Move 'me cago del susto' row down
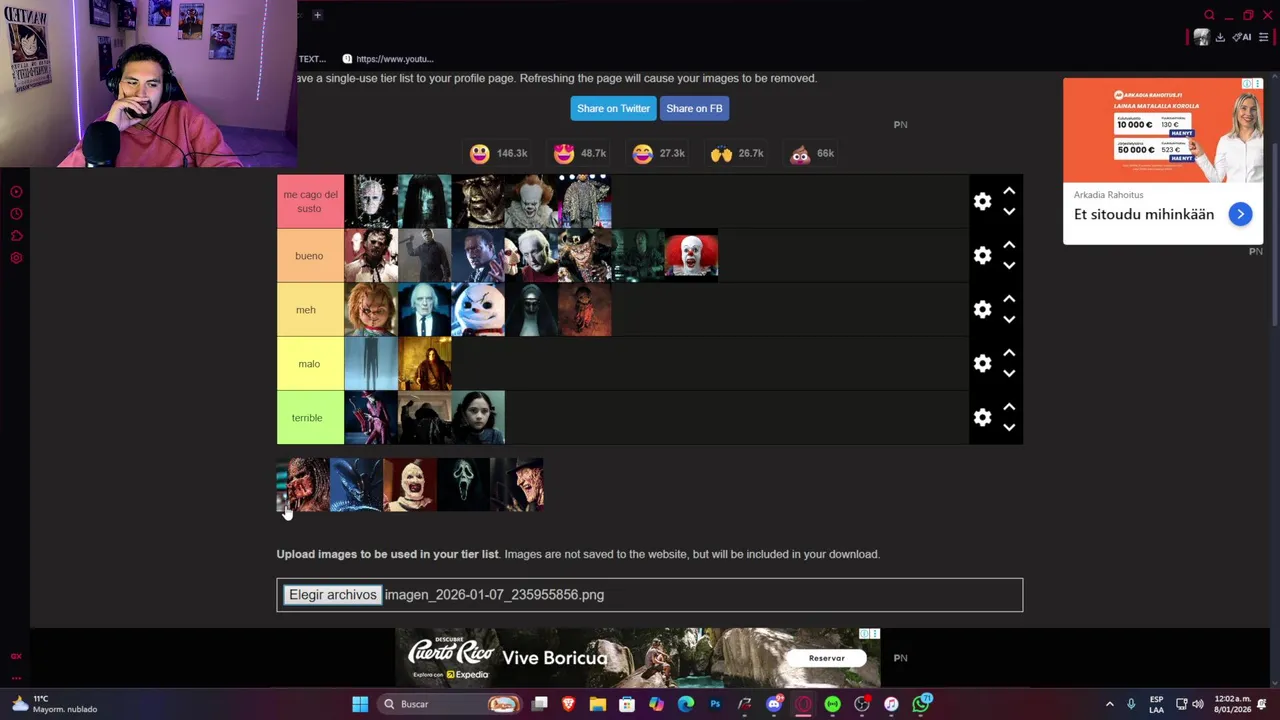Viewport: 1280px width, 720px height. (1009, 212)
